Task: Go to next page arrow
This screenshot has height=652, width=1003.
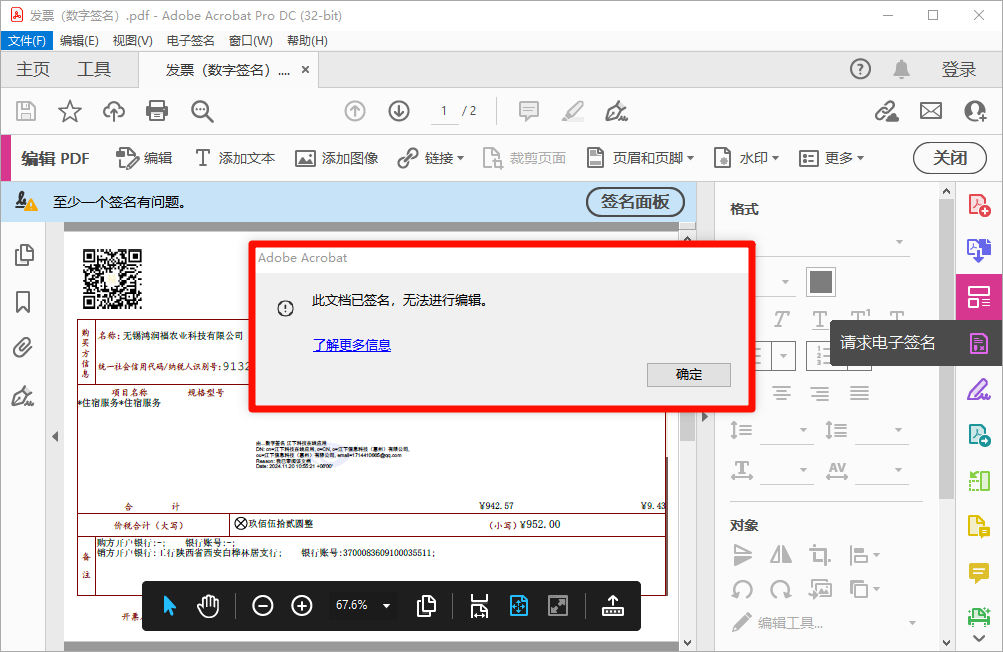Action: coord(399,111)
